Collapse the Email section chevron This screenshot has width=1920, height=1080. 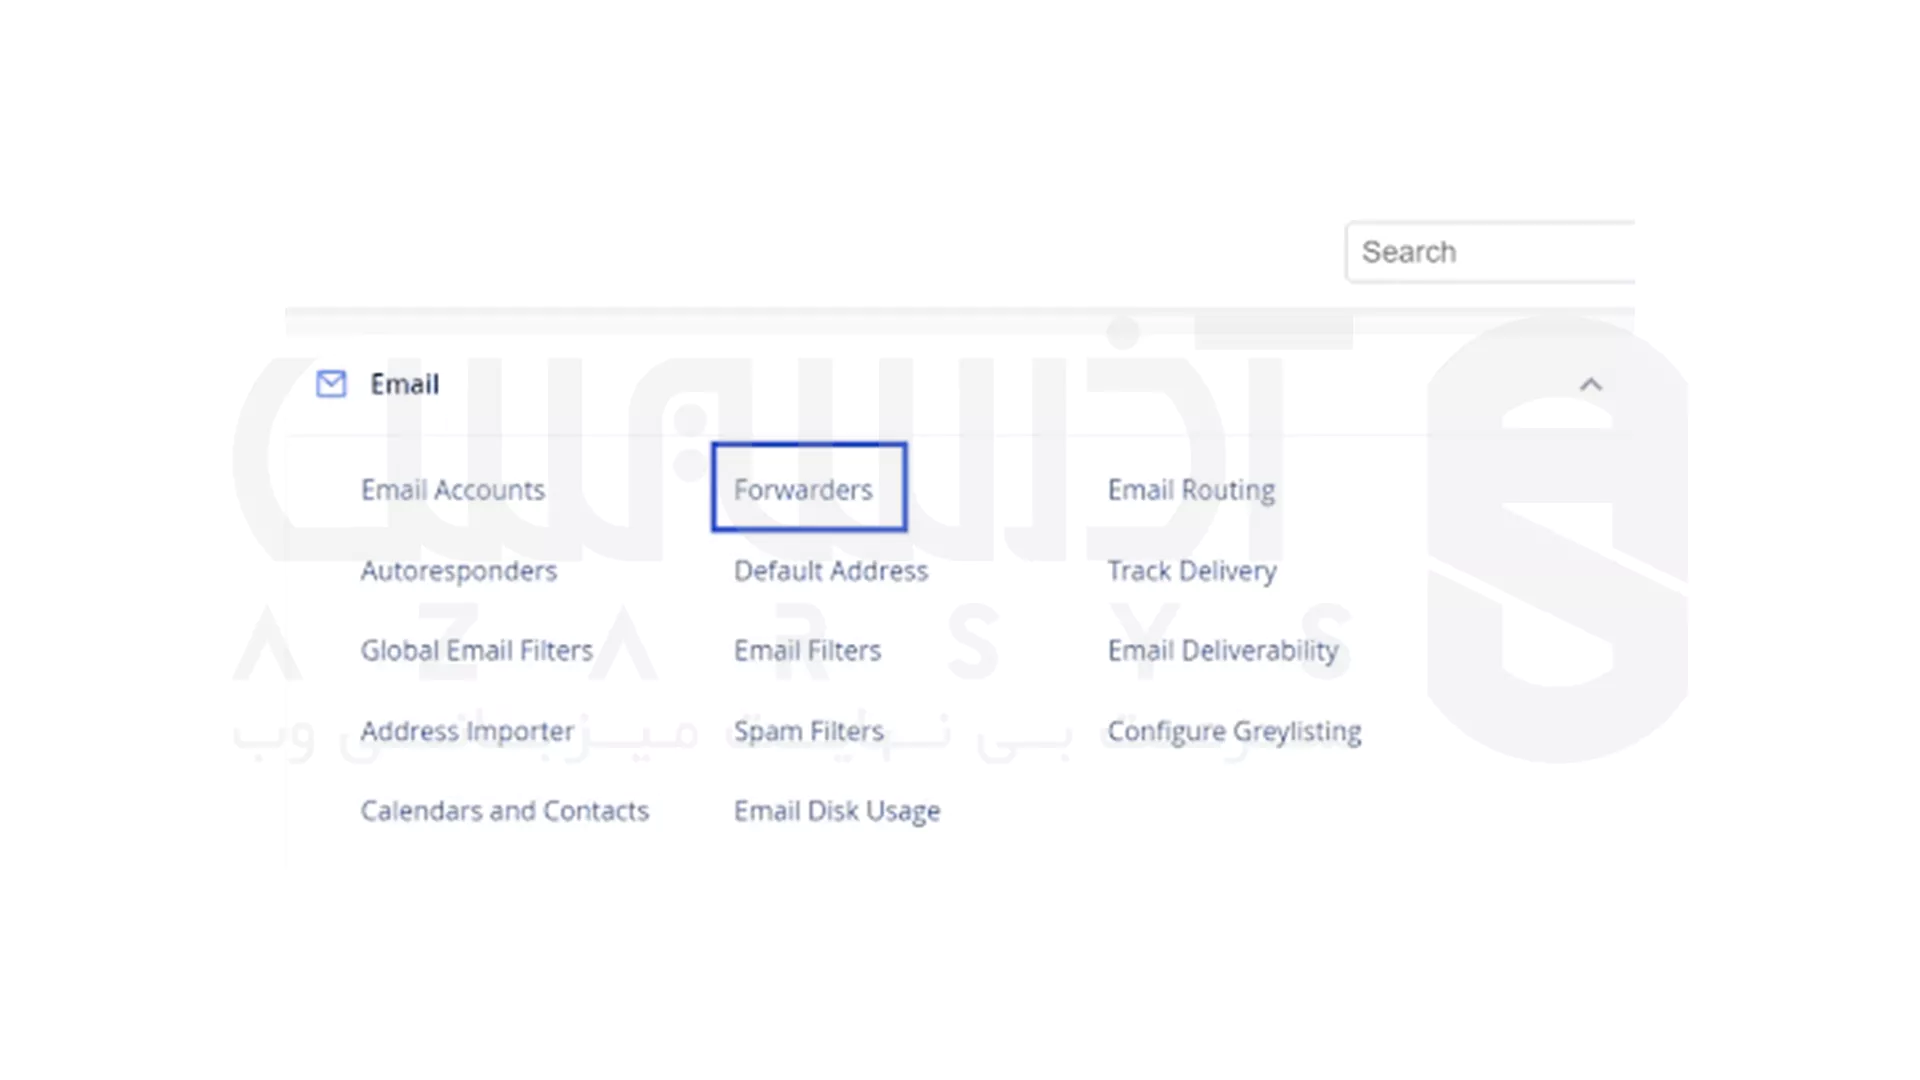(x=1590, y=385)
